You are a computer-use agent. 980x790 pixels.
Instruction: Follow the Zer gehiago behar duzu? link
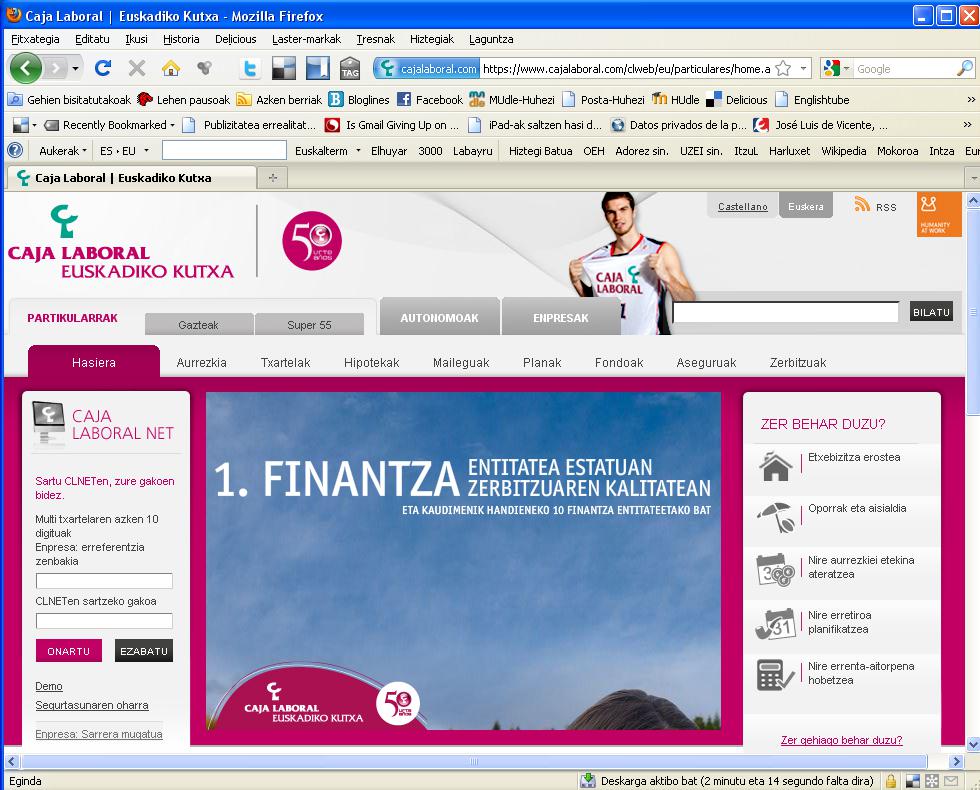point(841,740)
